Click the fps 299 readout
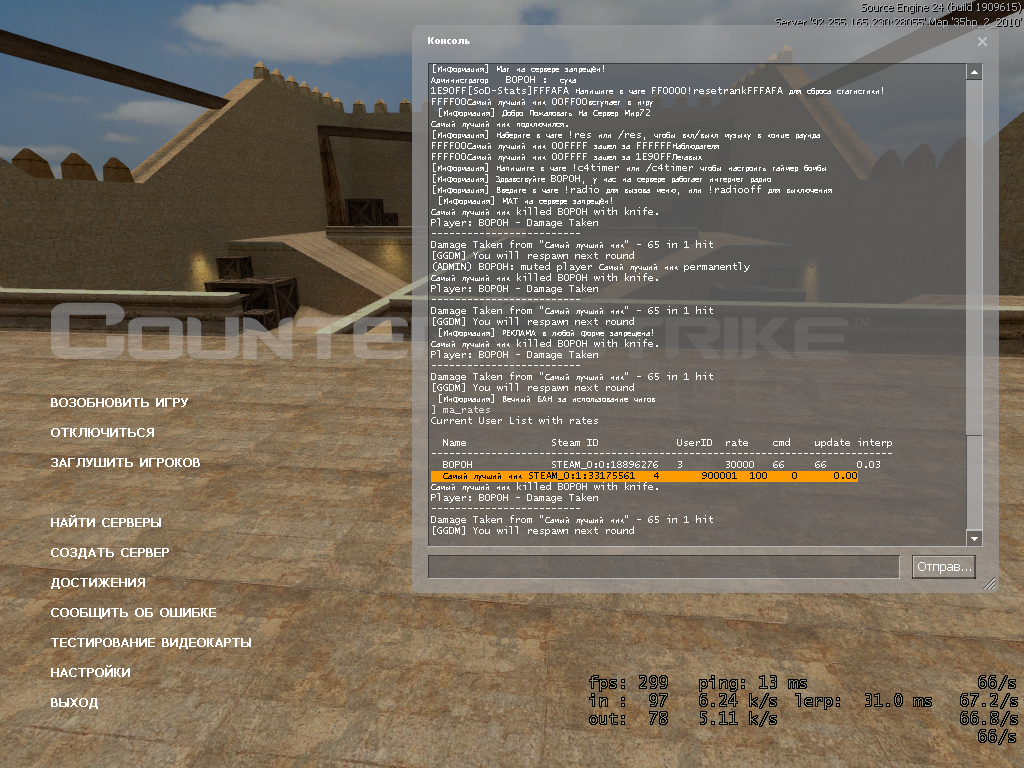1024x768 pixels. tap(628, 683)
